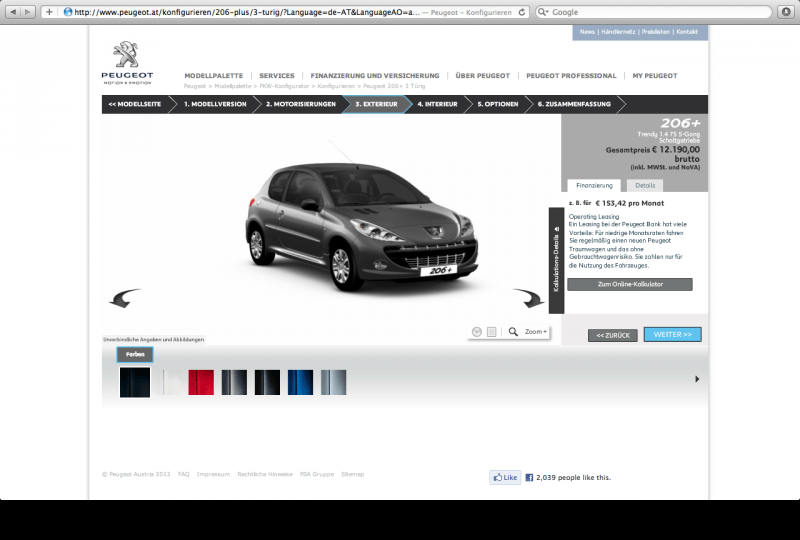The width and height of the screenshot is (800, 540).
Task: Go to step 5. OPTIONEN
Action: [x=498, y=104]
